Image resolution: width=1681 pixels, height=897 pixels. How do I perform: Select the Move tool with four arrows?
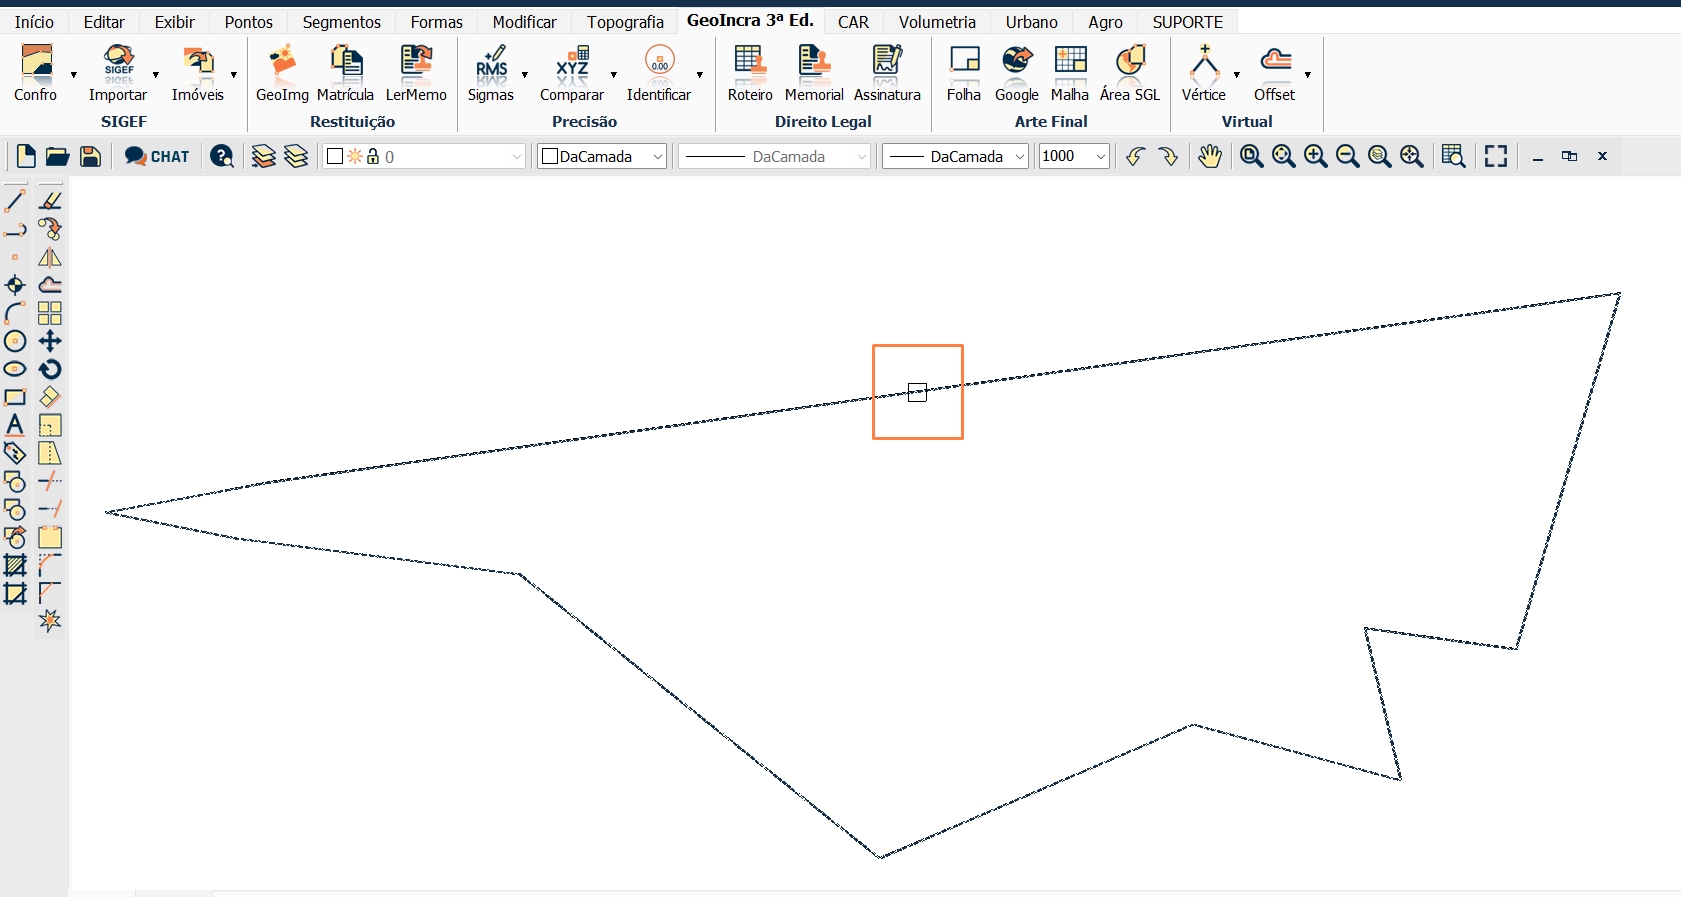pyautogui.click(x=50, y=341)
